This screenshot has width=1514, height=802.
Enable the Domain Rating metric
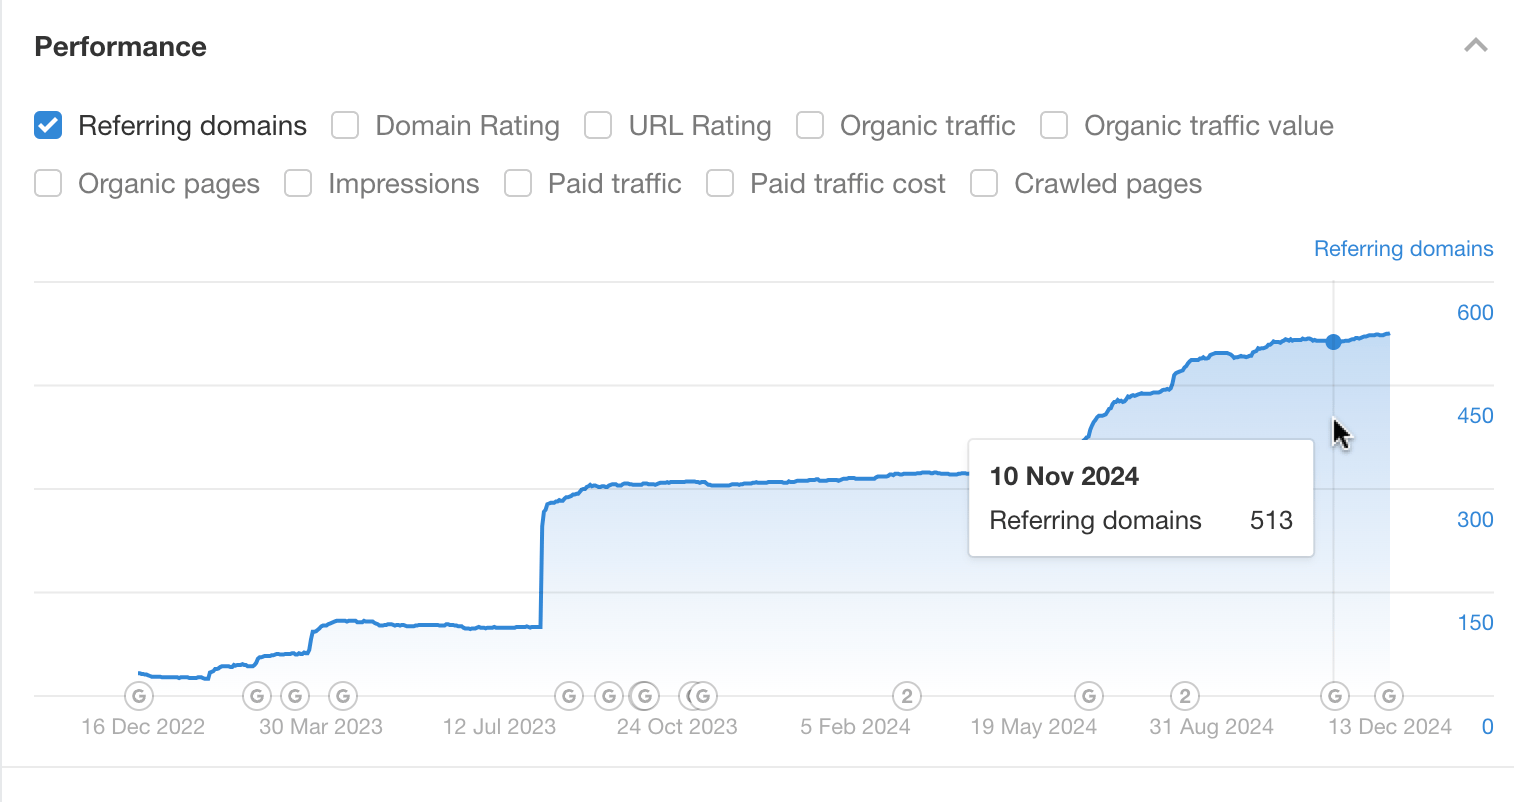pos(344,125)
